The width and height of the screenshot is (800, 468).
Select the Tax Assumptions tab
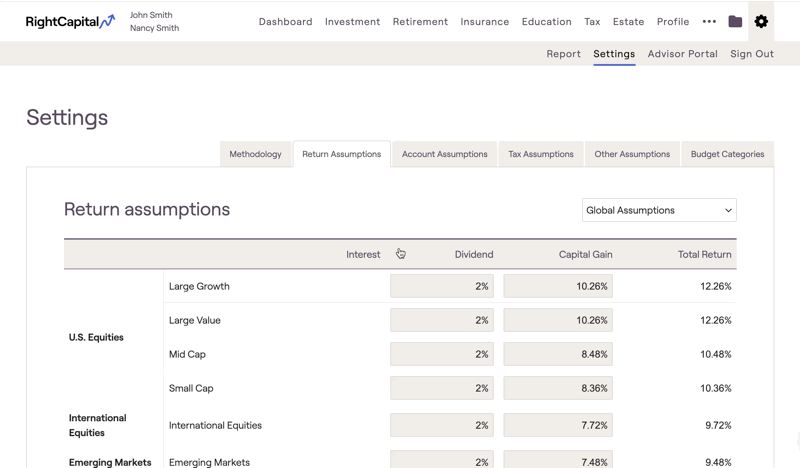[x=540, y=154]
